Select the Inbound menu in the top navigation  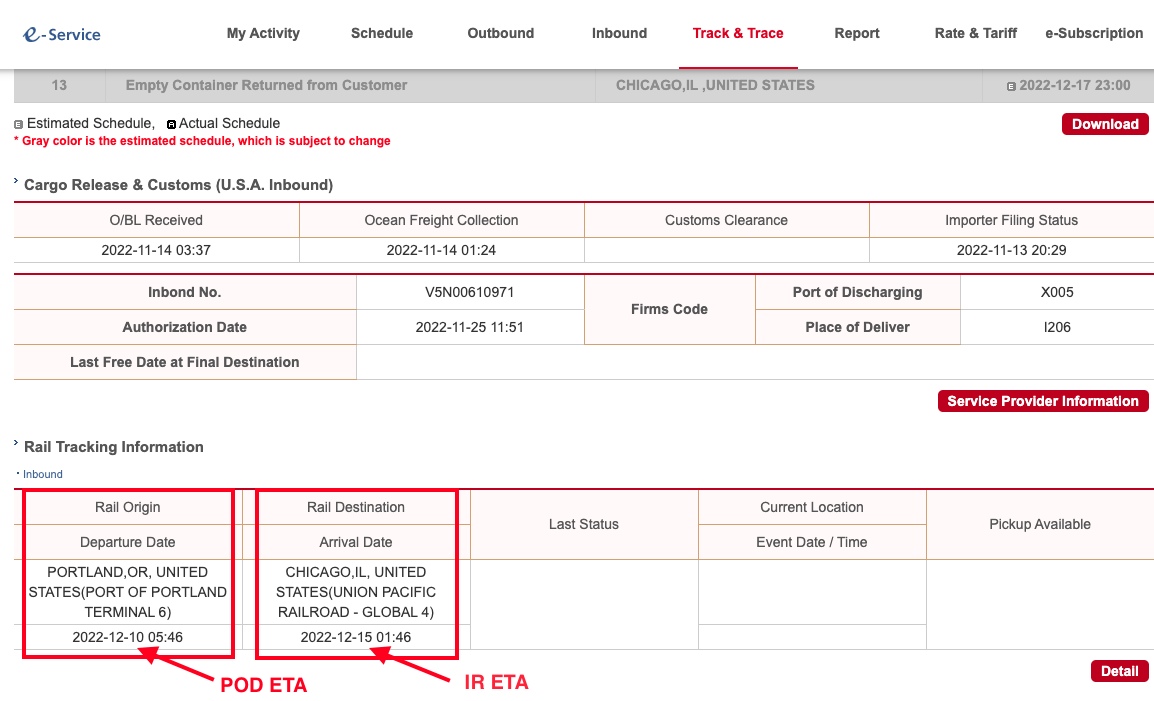(x=619, y=33)
